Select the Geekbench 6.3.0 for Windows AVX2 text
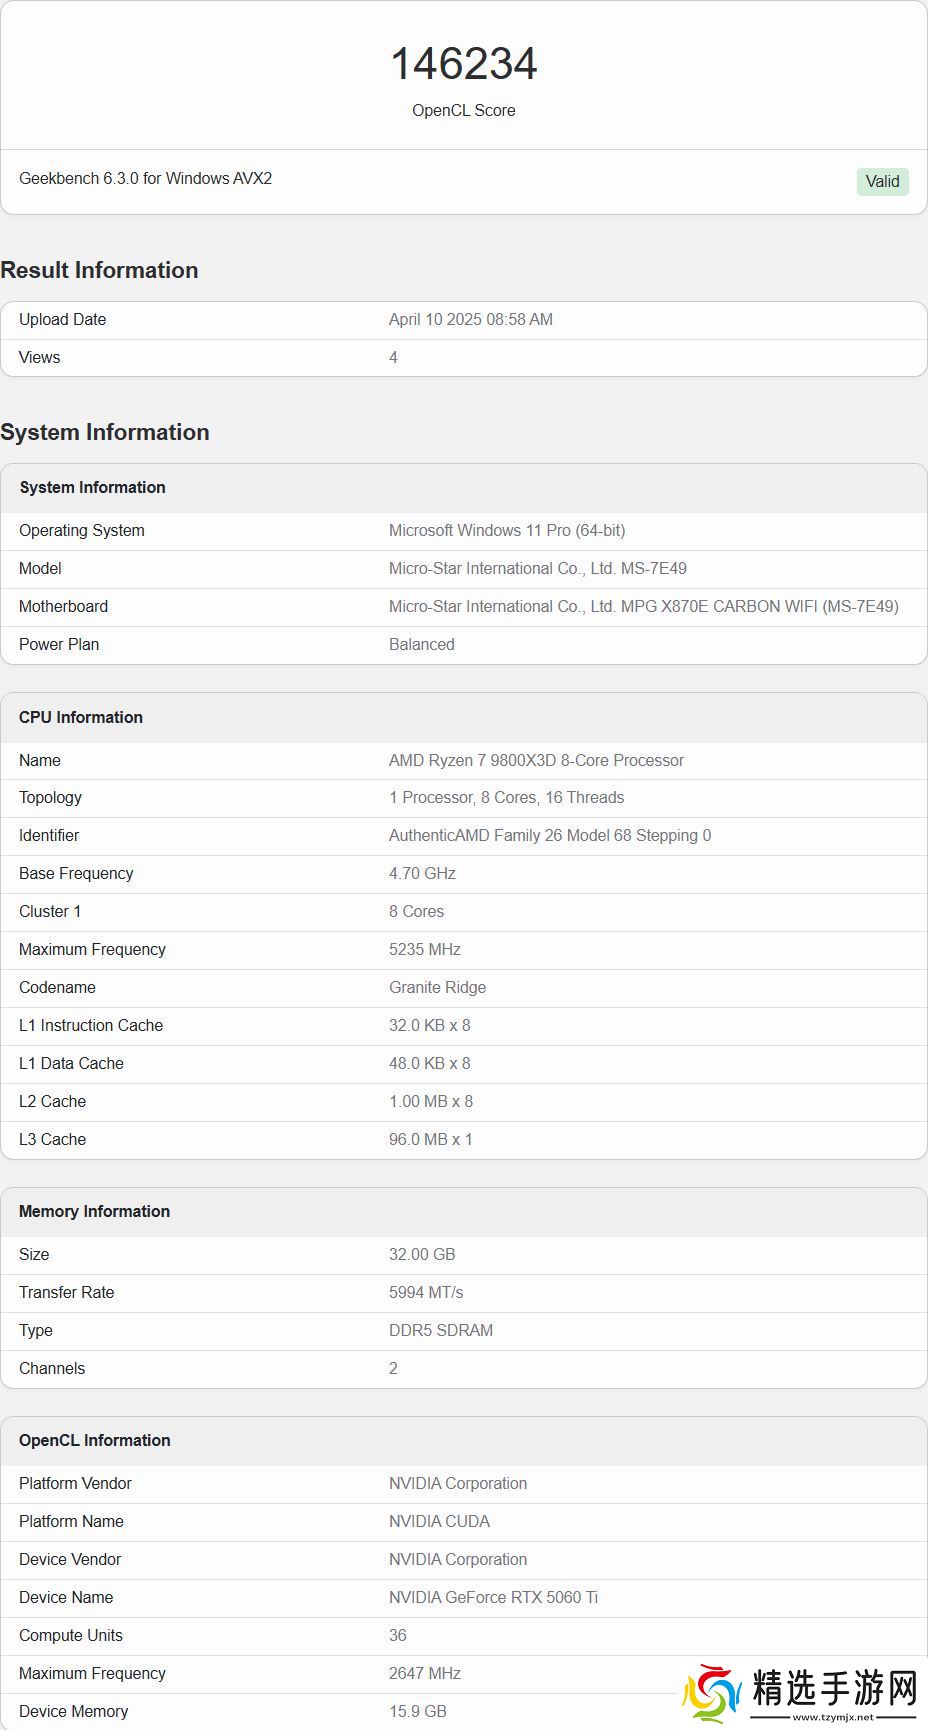Screen dimensions: 928x1730 click(145, 179)
